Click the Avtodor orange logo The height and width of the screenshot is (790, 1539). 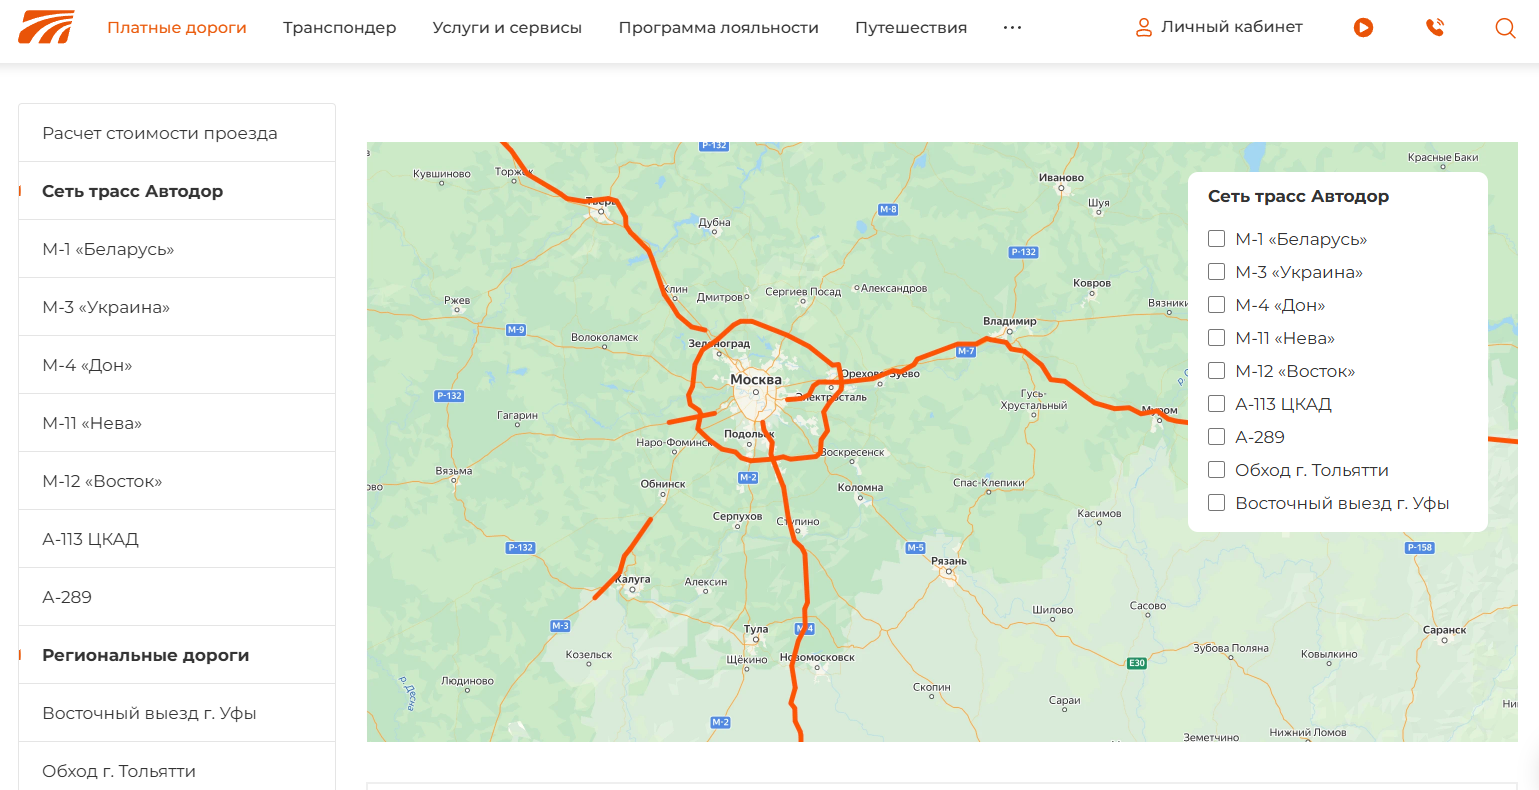[x=46, y=27]
